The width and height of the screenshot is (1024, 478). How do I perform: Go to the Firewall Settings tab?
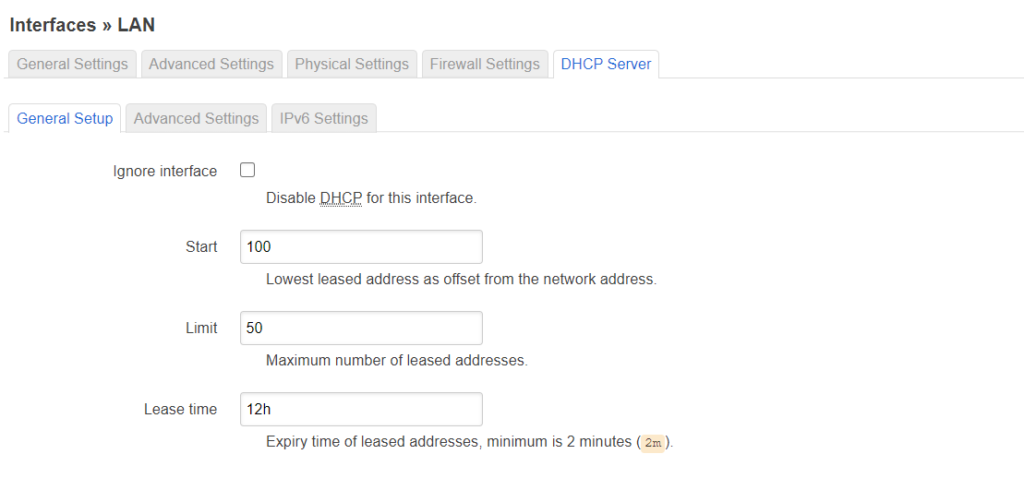click(x=485, y=64)
